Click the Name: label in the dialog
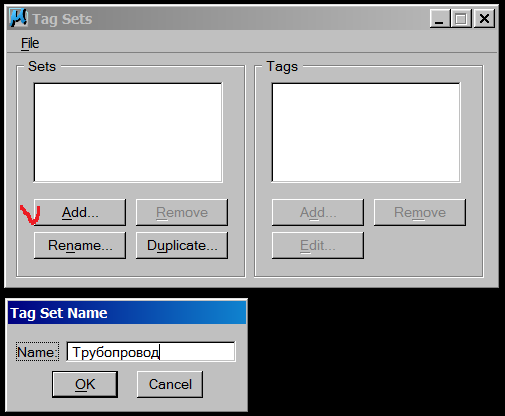Image resolution: width=505 pixels, height=416 pixels. pos(37,352)
